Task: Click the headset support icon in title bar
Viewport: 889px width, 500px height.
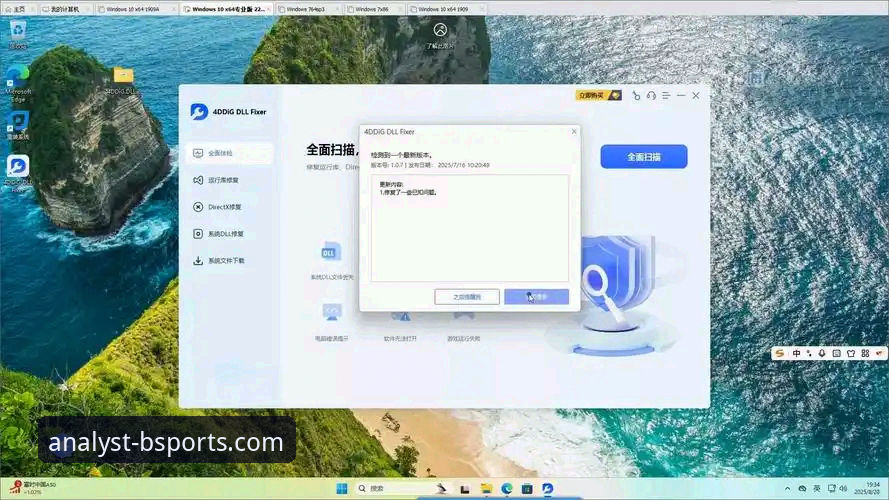Action: (x=651, y=96)
